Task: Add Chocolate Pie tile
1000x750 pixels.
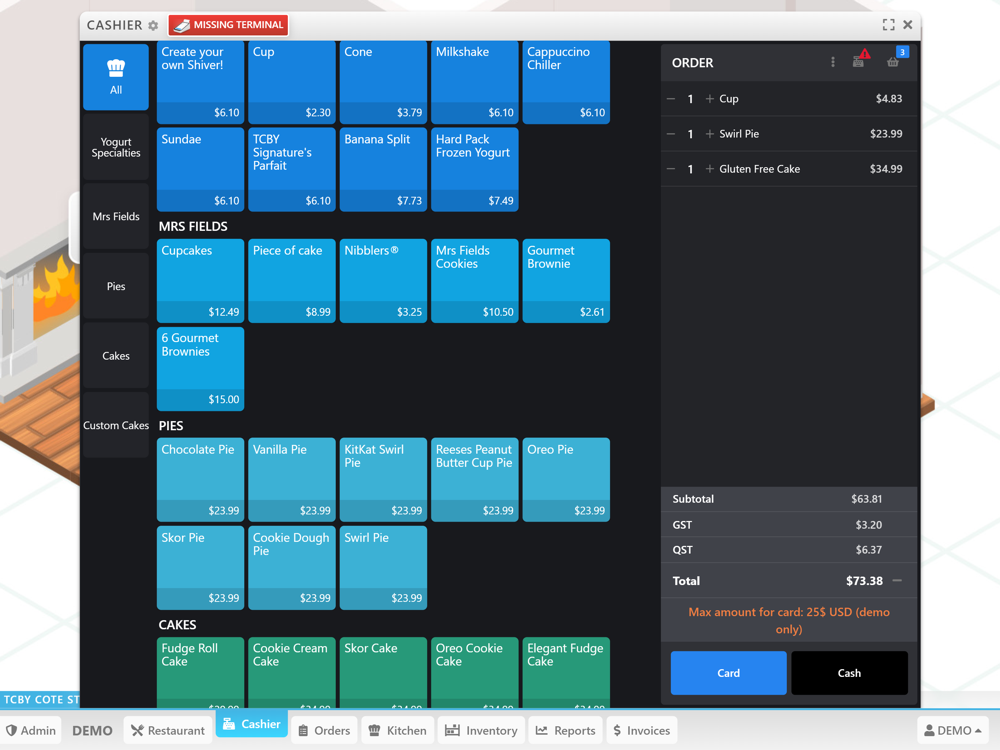Action: [x=200, y=480]
